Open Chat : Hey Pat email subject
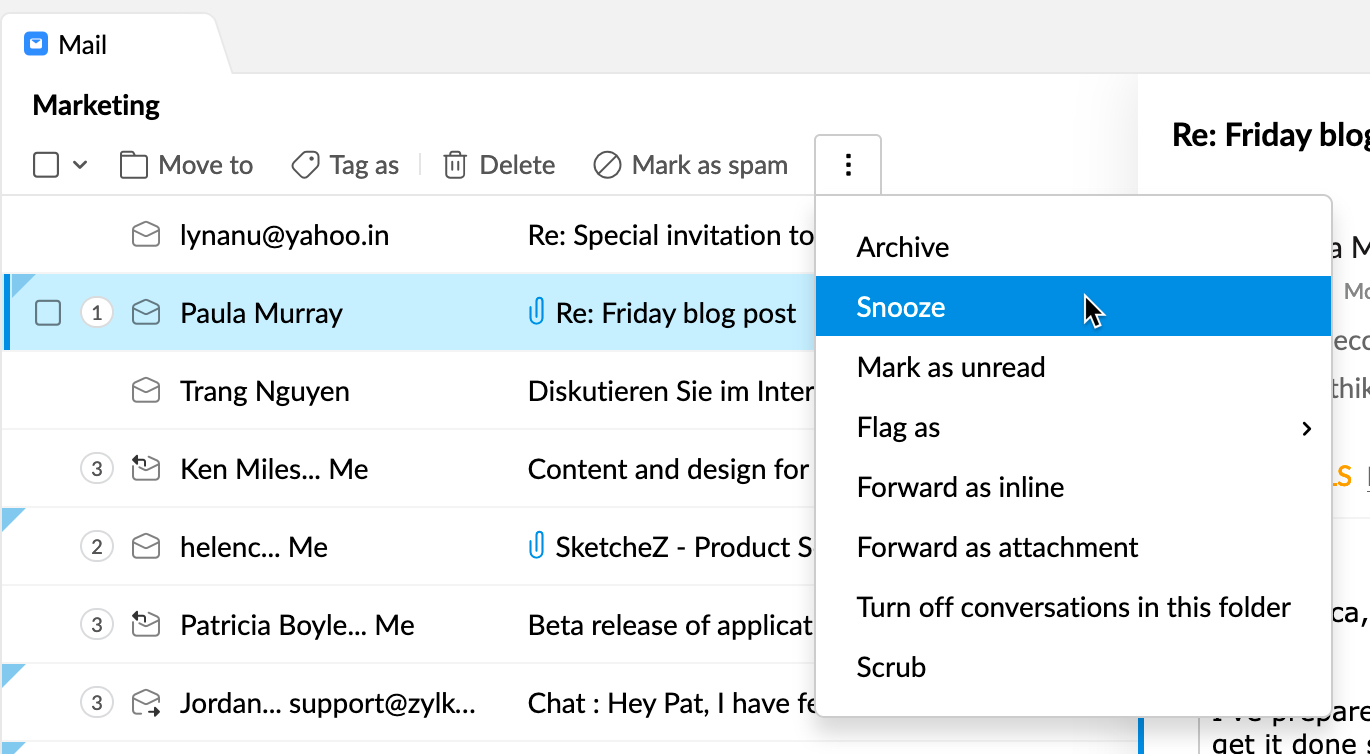This screenshot has height=754, width=1370. coord(672,703)
